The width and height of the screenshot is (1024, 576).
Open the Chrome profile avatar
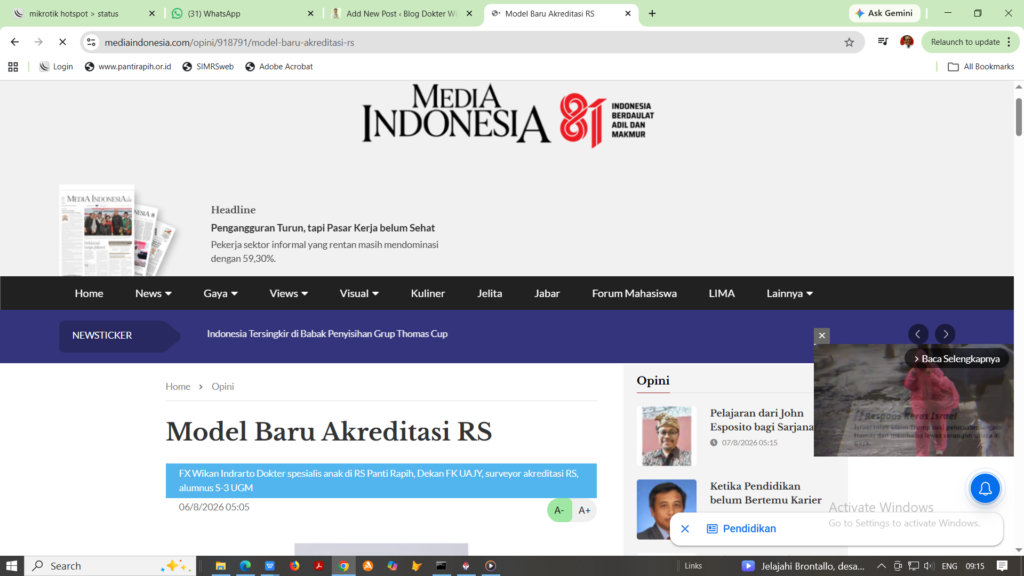point(906,42)
